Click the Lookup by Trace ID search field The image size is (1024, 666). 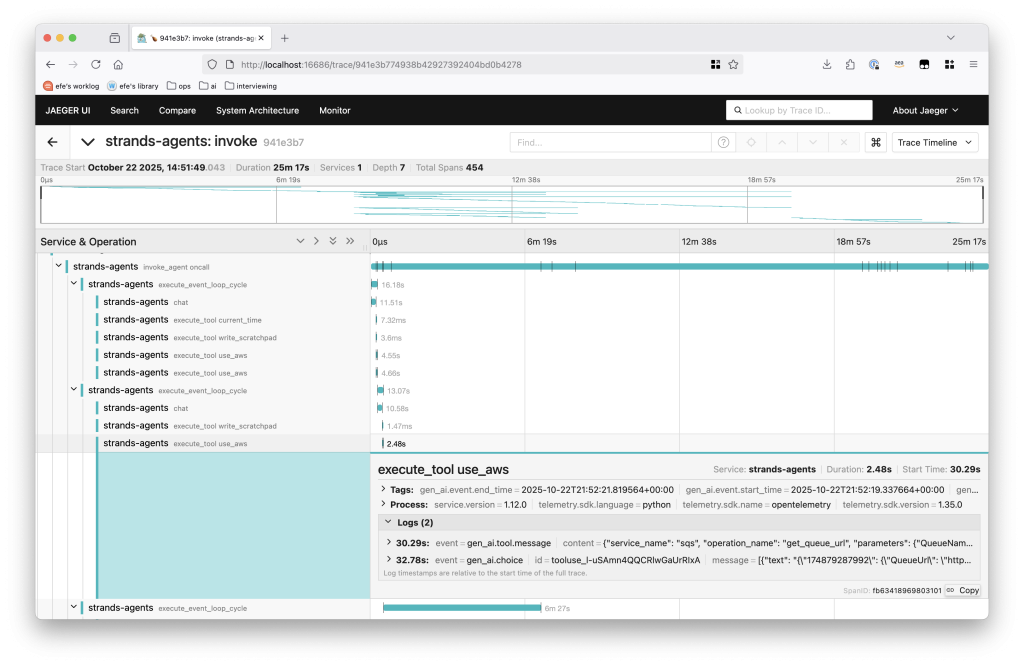click(800, 110)
